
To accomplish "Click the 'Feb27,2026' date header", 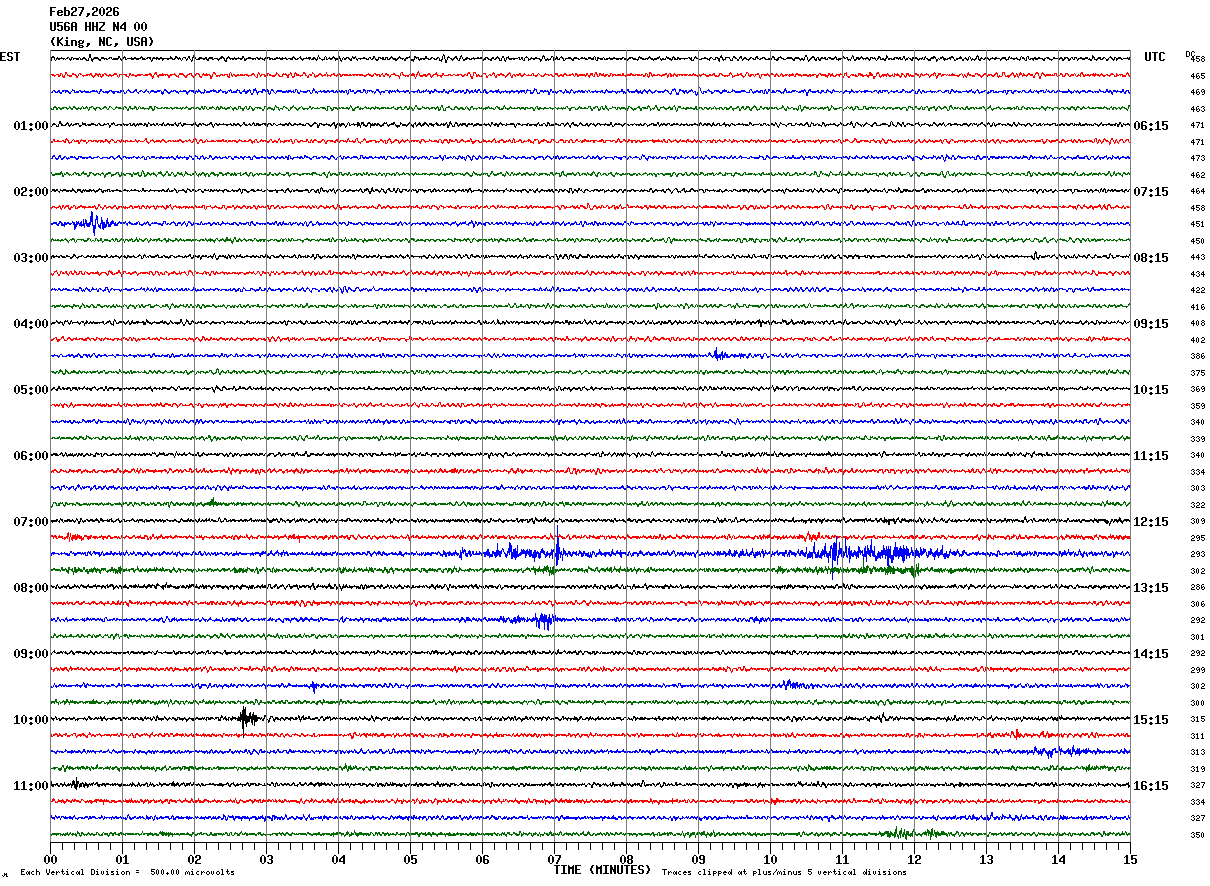I will (x=84, y=12).
